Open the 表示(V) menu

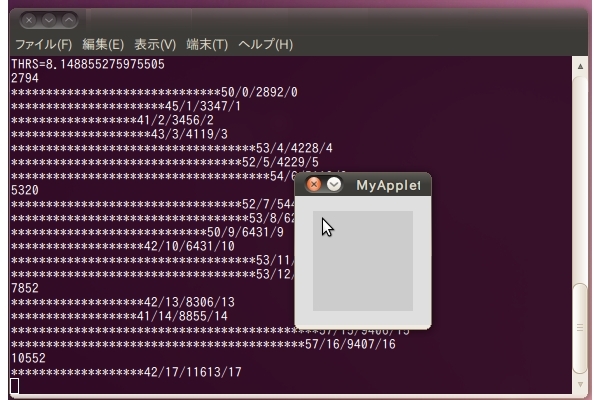coord(155,45)
